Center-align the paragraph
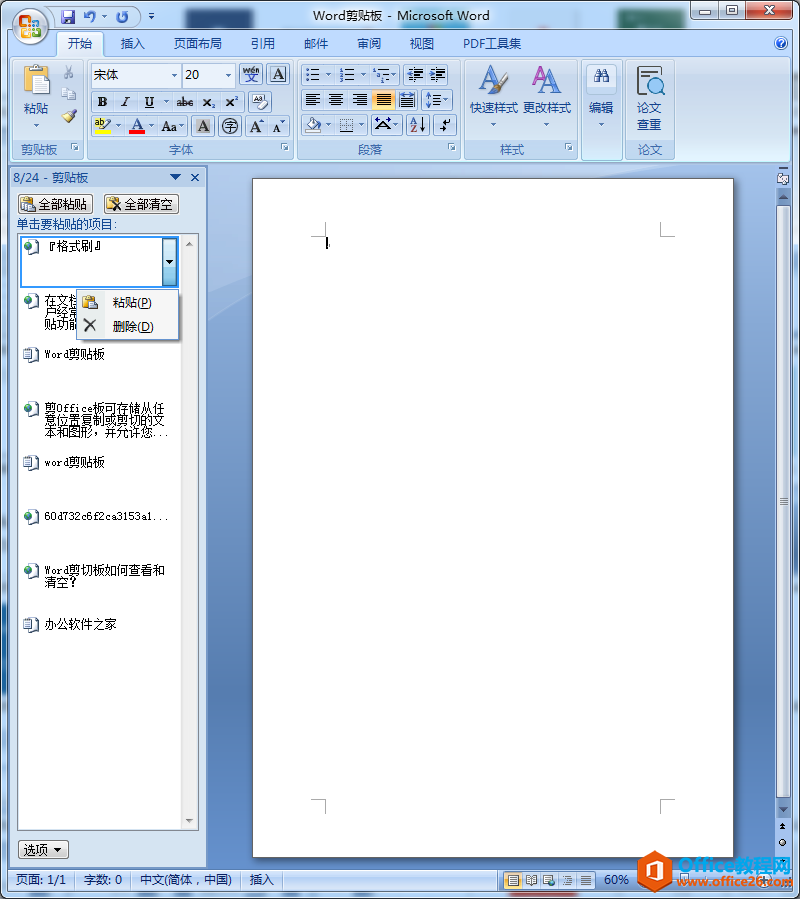Viewport: 800px width, 899px height. (x=336, y=100)
